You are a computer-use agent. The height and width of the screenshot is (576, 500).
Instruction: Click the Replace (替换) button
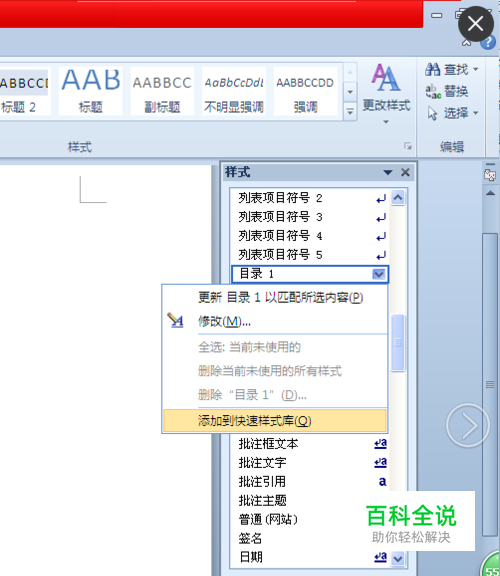(447, 91)
